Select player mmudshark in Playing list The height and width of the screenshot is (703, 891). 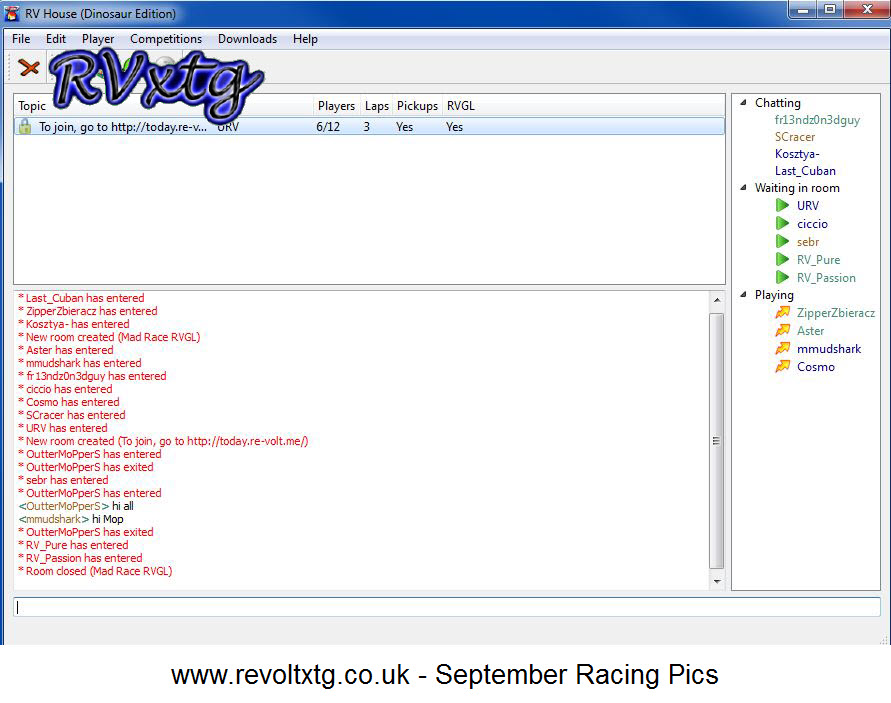point(828,349)
